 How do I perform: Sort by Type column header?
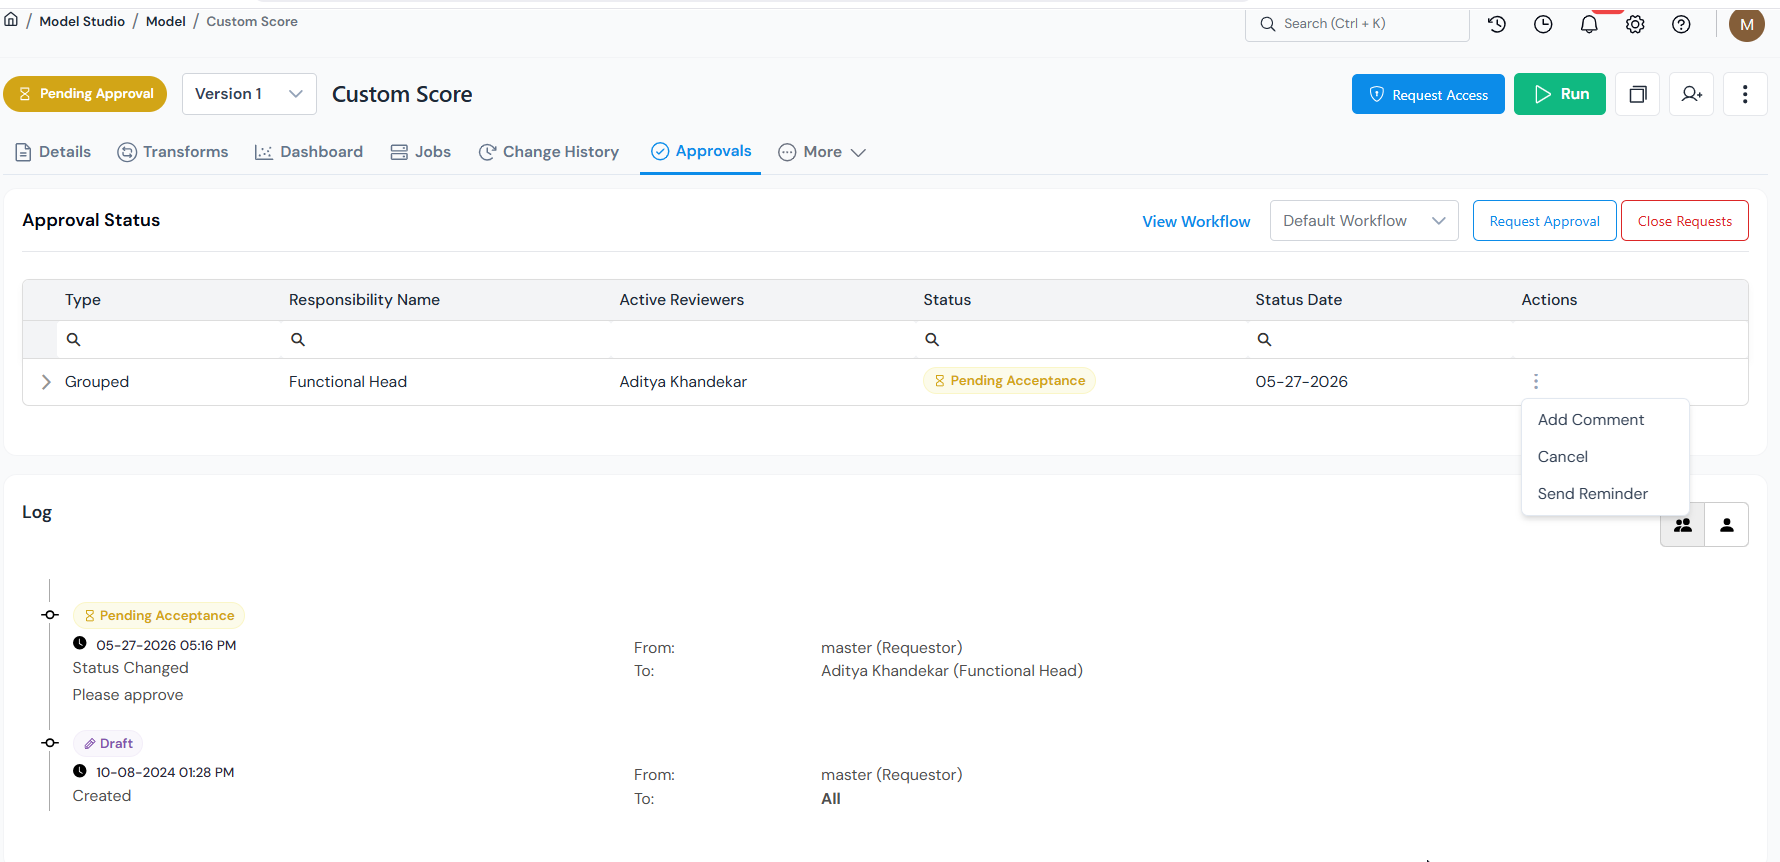pyautogui.click(x=83, y=300)
